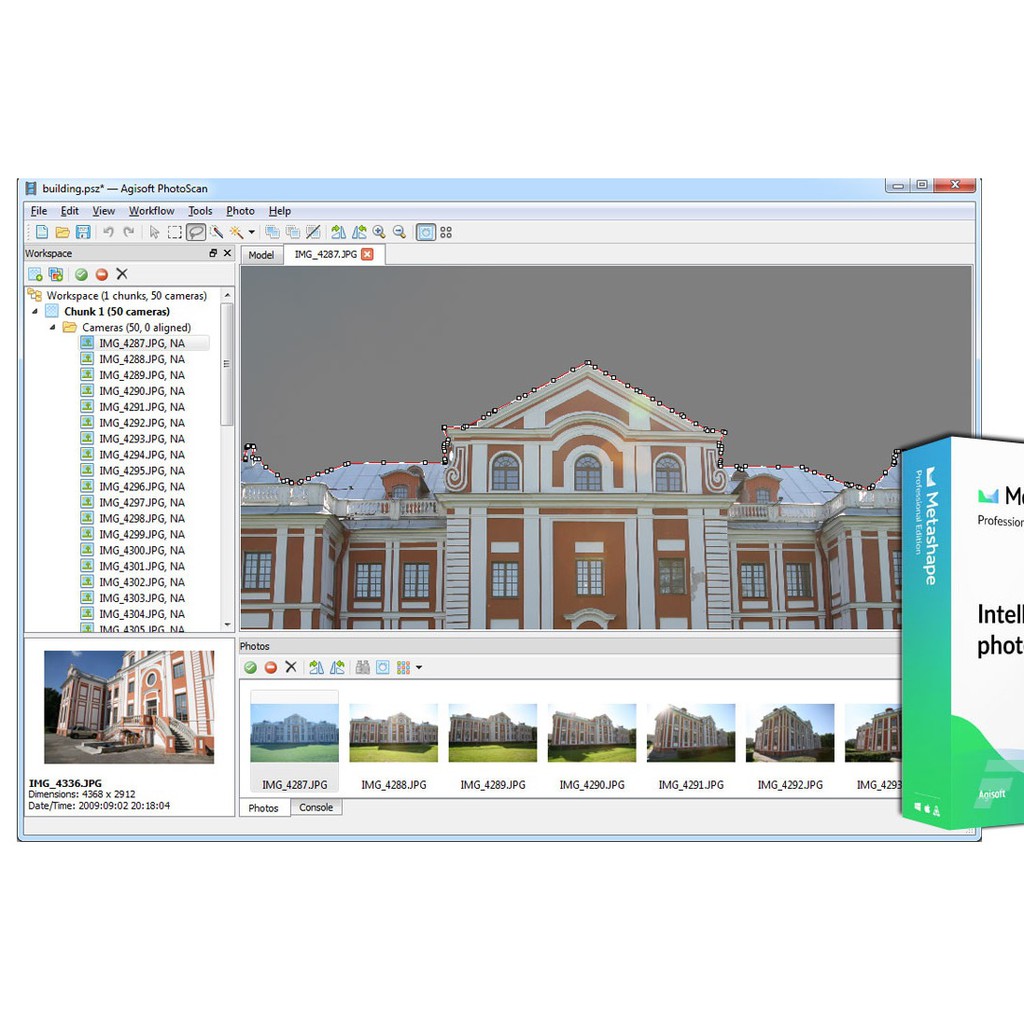Image resolution: width=1024 pixels, height=1024 pixels.
Task: Open the Magic Wand tool dropdown arrow
Action: pos(252,233)
